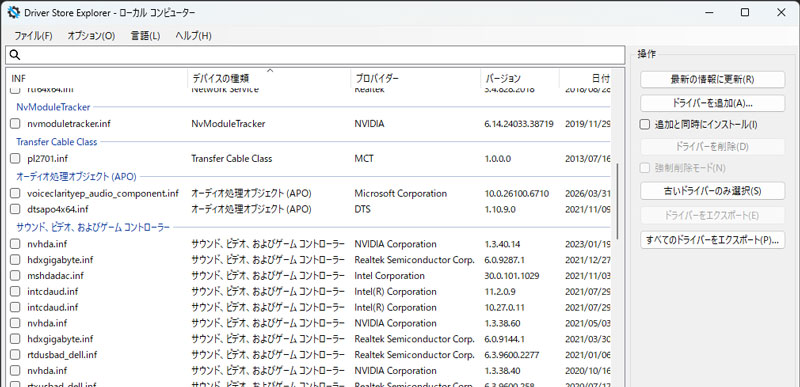Click the magnifier icon in the search bar
The width and height of the screenshot is (800, 387).
[15, 55]
